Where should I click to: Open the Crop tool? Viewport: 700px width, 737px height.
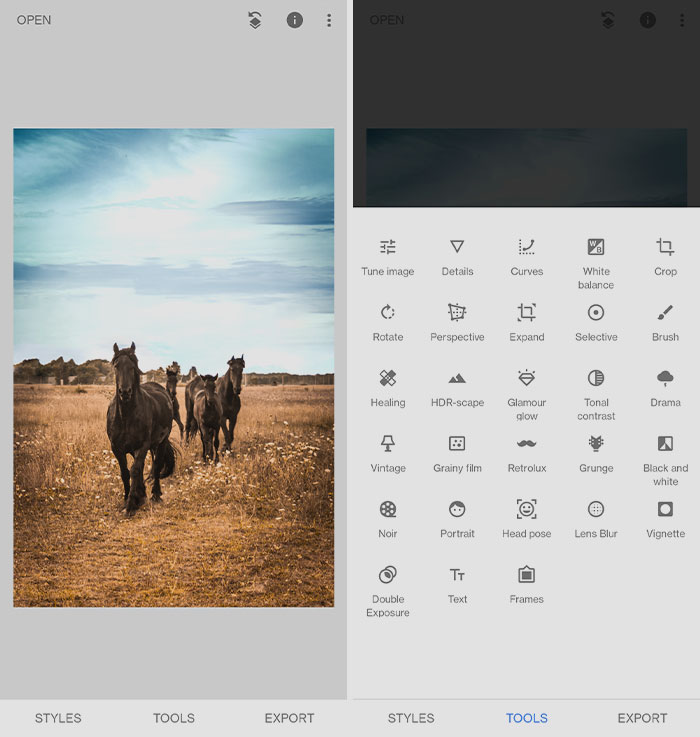point(665,256)
